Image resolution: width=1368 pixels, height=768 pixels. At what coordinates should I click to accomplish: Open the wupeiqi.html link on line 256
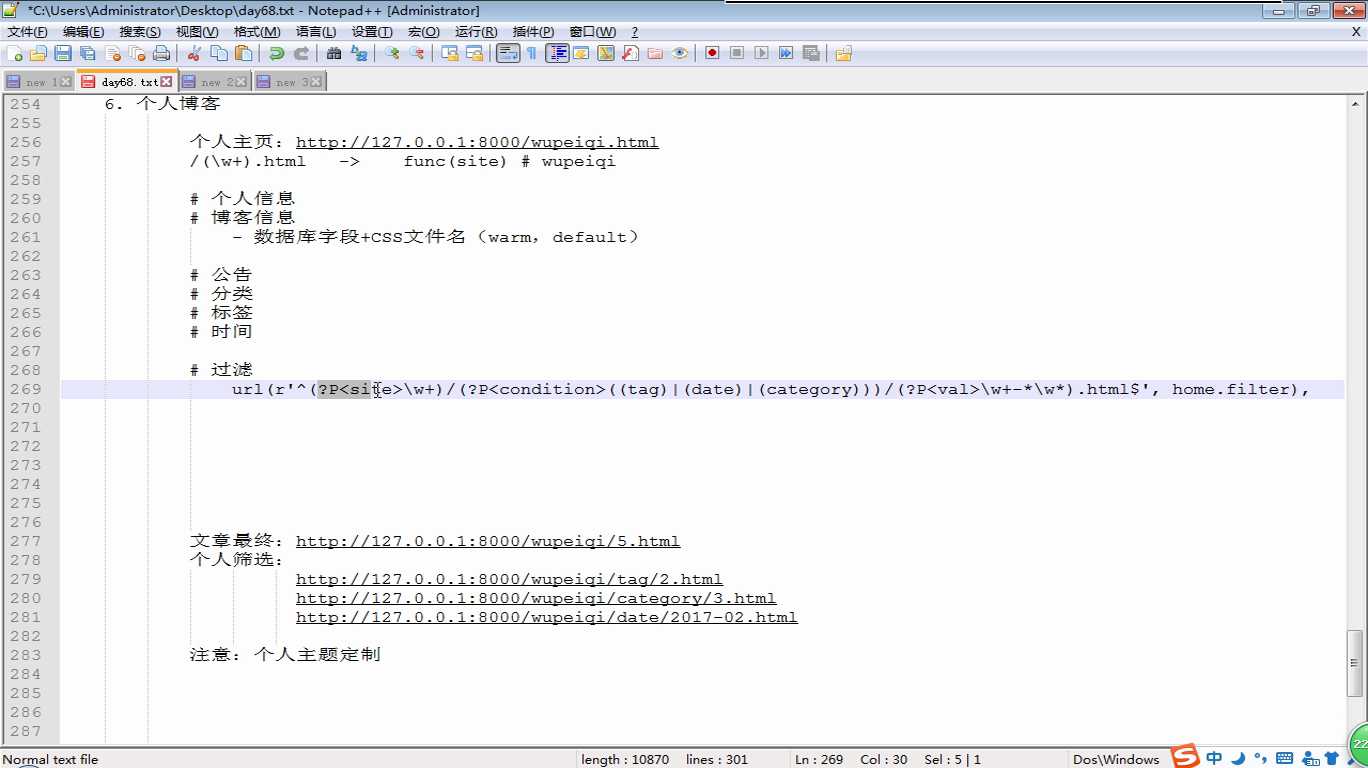pyautogui.click(x=477, y=142)
